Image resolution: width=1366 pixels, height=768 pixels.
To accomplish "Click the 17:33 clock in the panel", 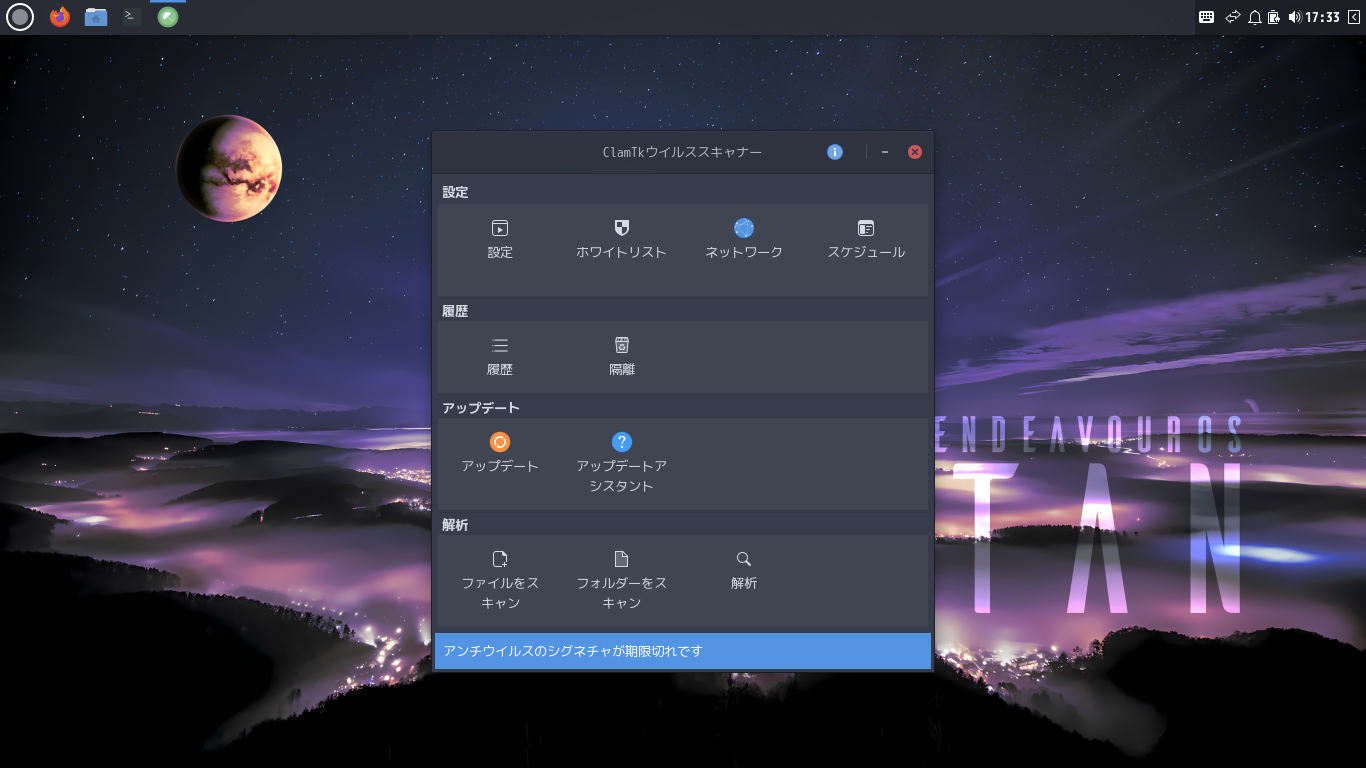I will (x=1322, y=17).
